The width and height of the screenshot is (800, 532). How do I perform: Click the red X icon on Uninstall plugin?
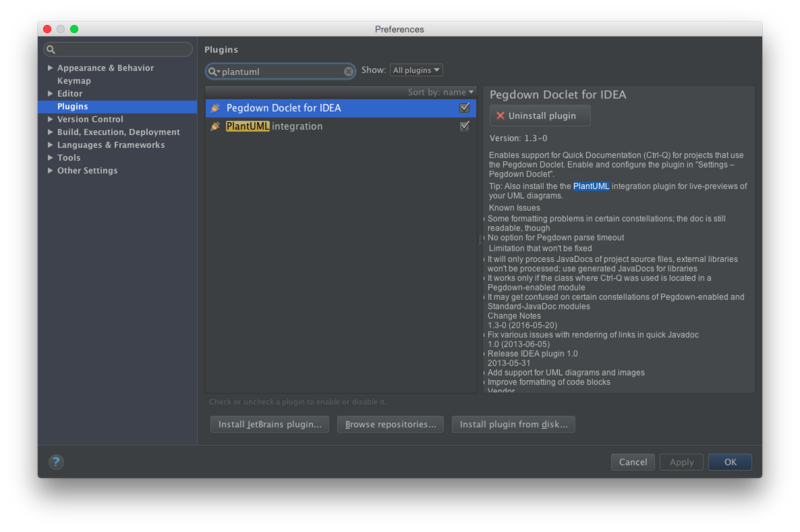[500, 116]
